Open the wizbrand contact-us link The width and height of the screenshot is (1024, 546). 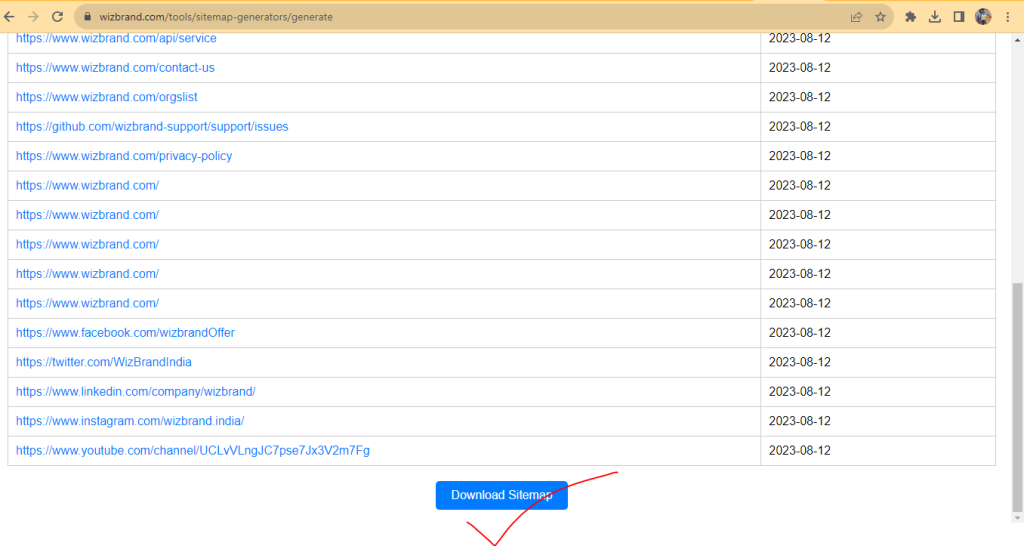115,68
